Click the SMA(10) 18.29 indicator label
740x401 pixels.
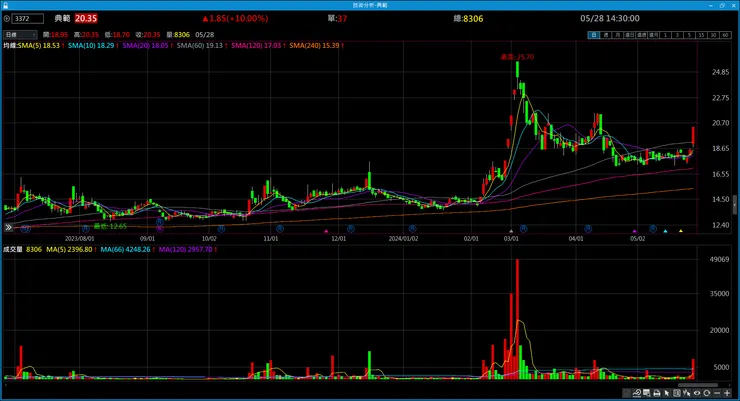pos(91,46)
